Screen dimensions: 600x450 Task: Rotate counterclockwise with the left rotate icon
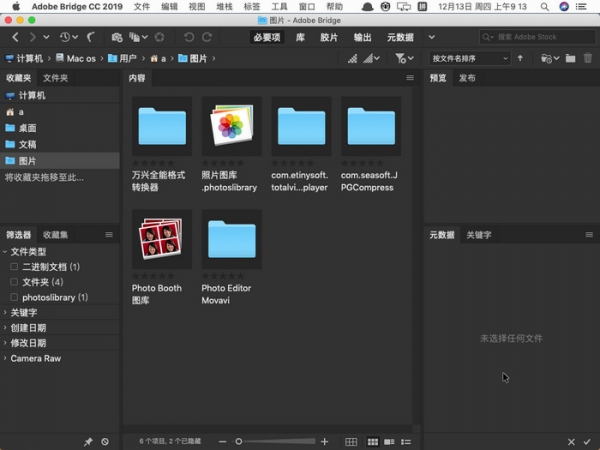[x=189, y=37]
